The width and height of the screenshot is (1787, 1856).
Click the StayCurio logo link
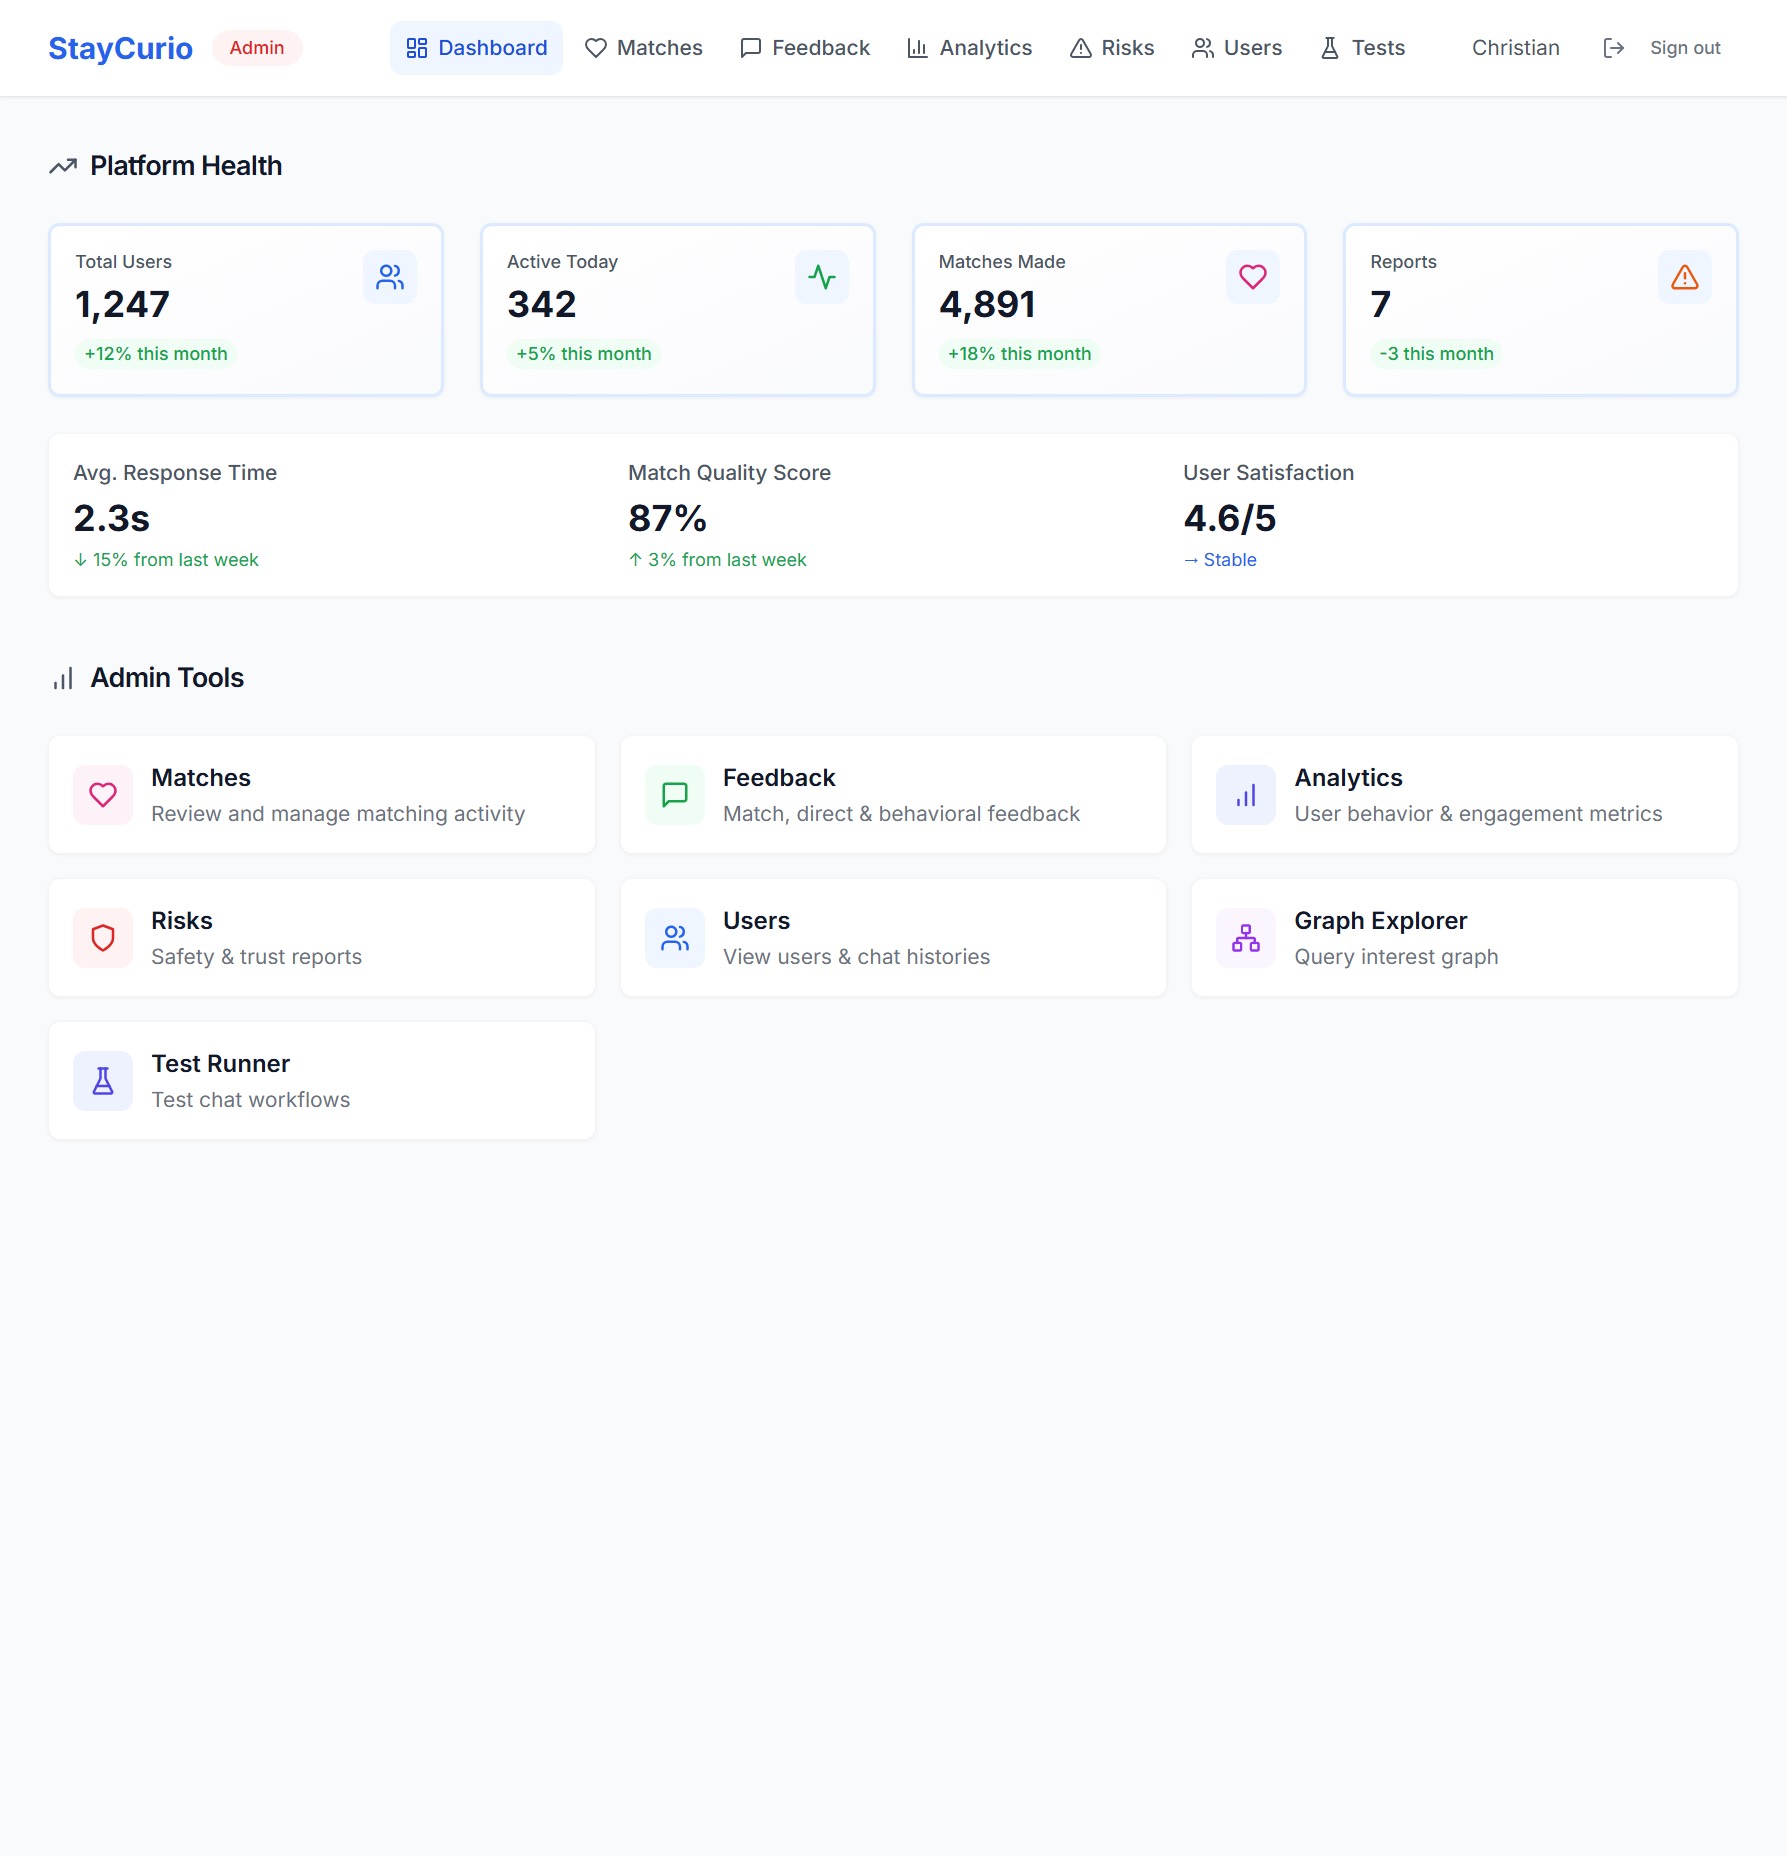pyautogui.click(x=120, y=48)
